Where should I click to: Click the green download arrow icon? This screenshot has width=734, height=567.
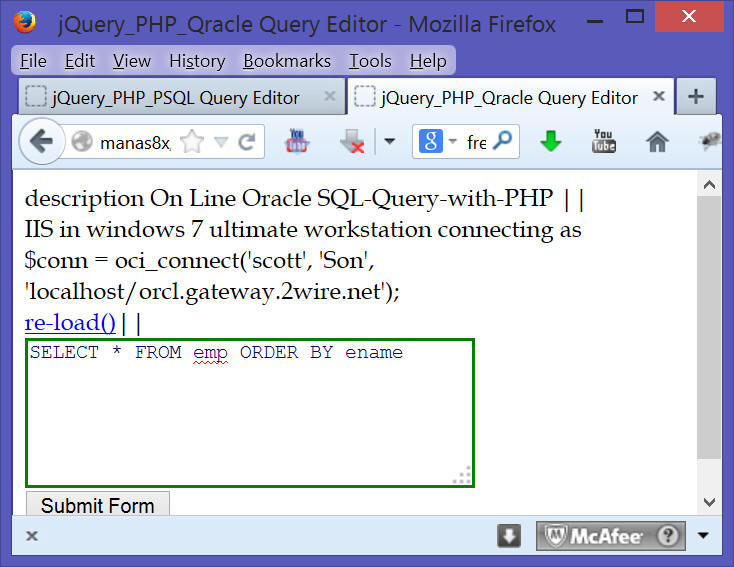click(x=551, y=142)
